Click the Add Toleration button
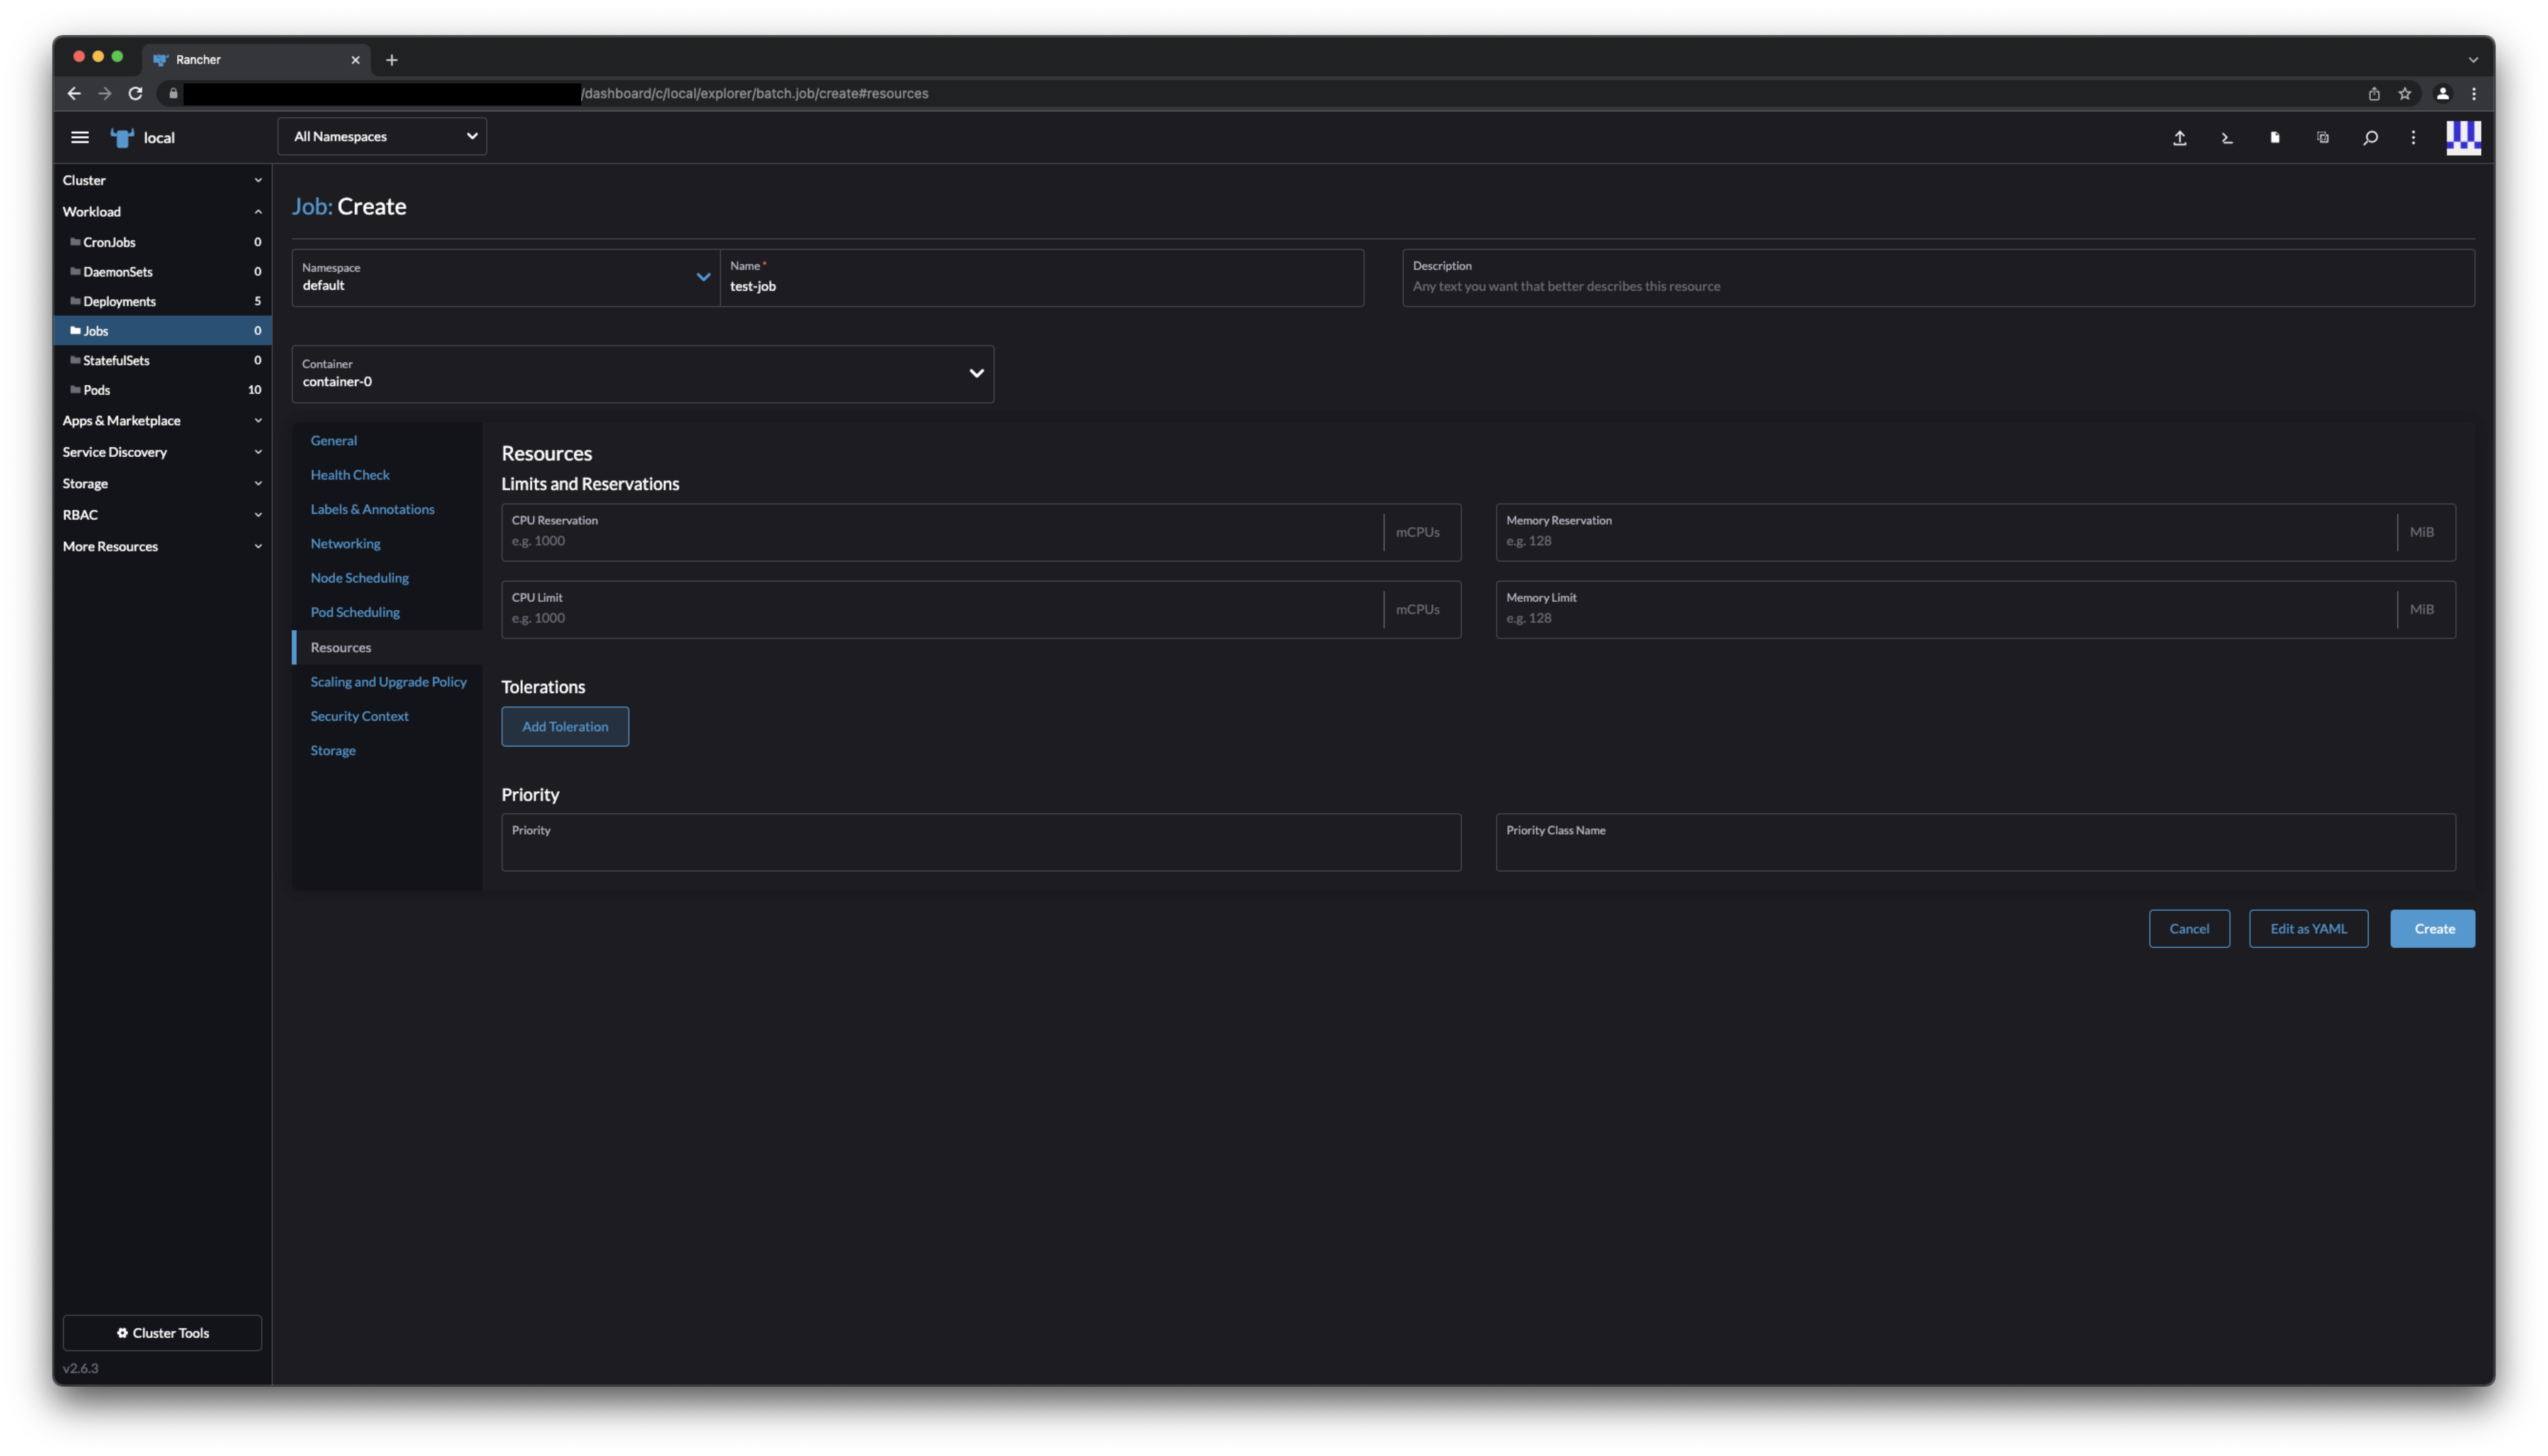2548x1456 pixels. coord(564,726)
